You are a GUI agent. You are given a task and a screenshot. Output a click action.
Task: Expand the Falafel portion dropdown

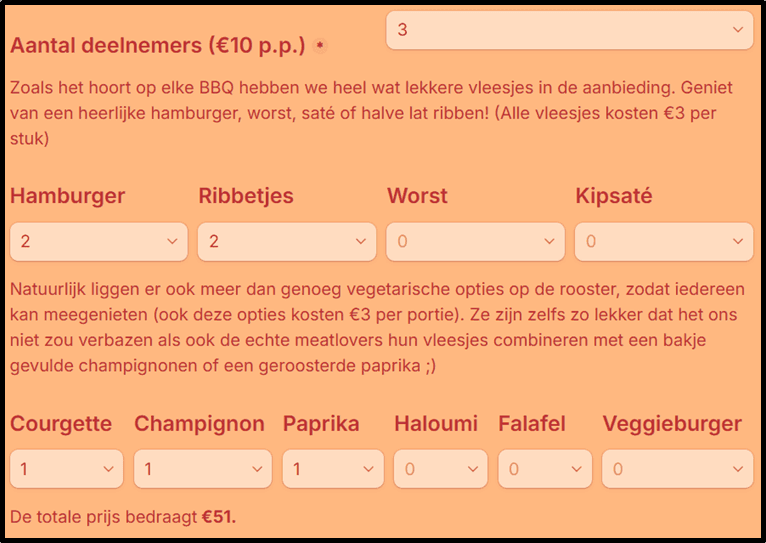point(545,469)
